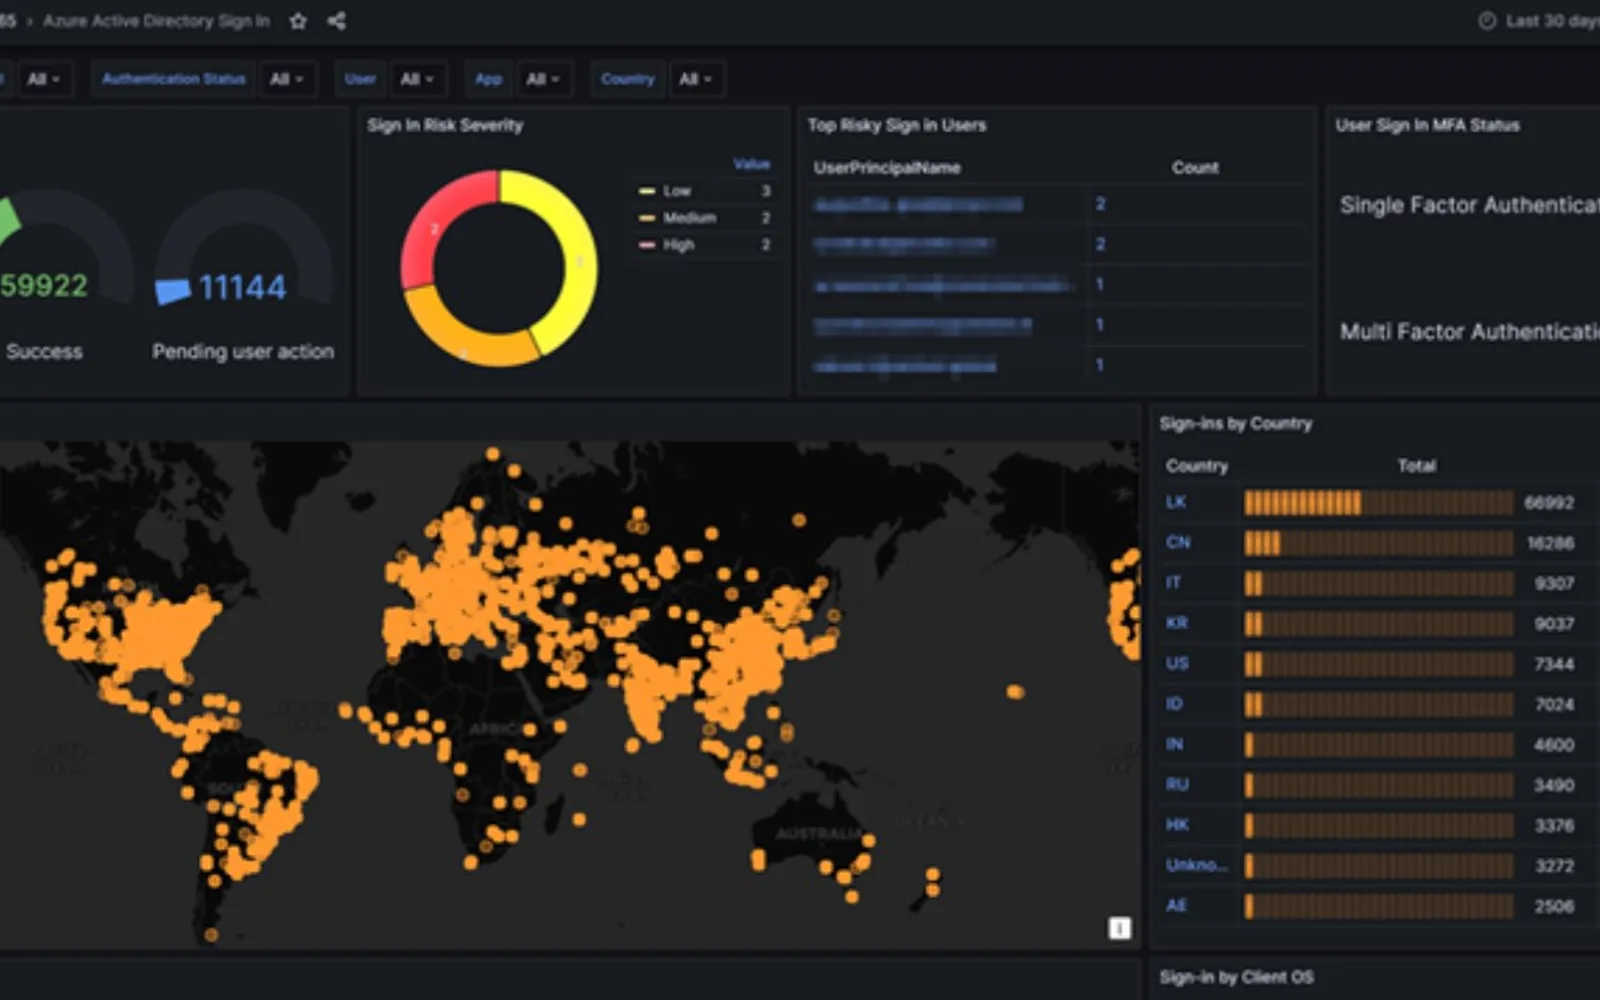
Task: Click the Authentication Status filter label
Action: [174, 79]
